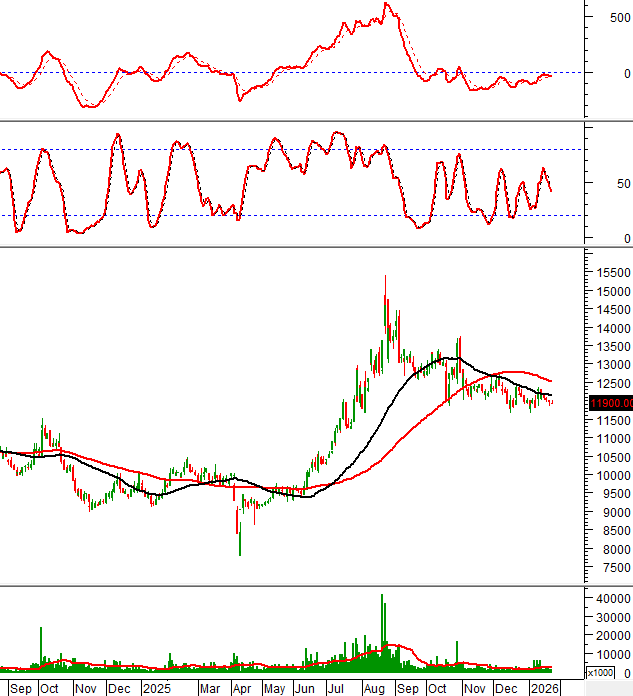
Task: Click the 15500 price axis label
Action: click(609, 273)
